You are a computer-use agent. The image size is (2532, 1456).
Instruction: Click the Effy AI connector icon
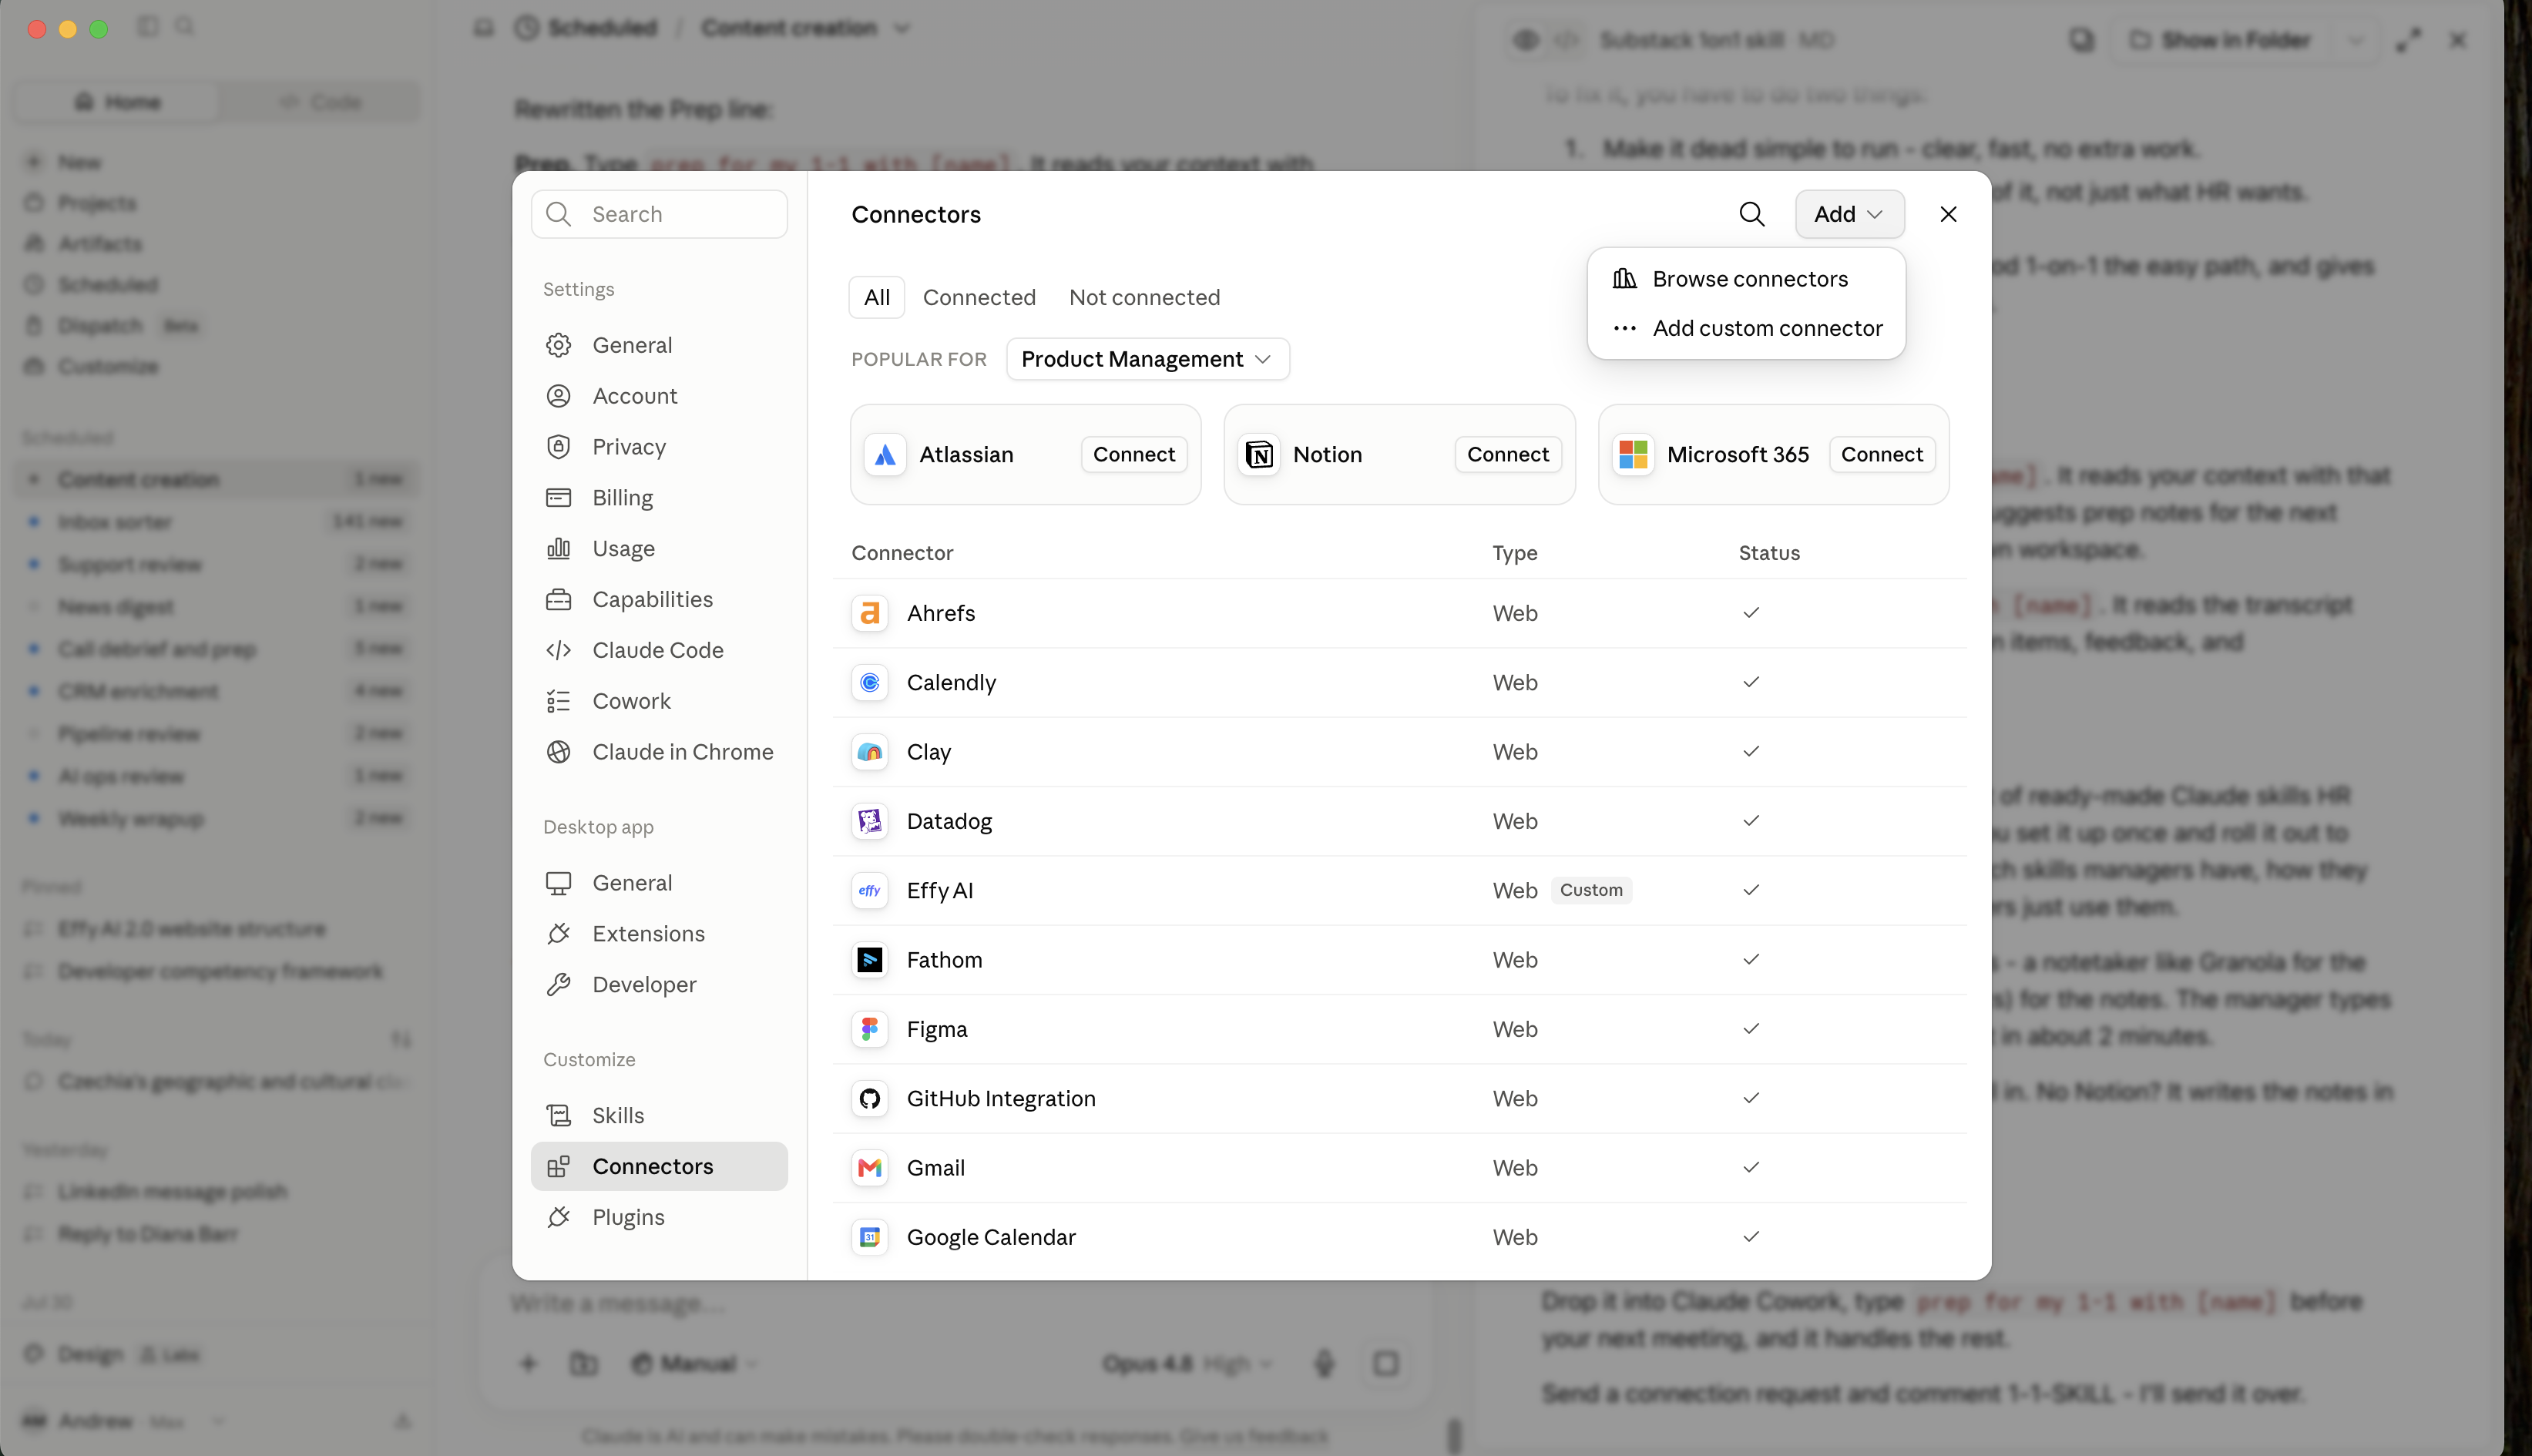pyautogui.click(x=869, y=890)
